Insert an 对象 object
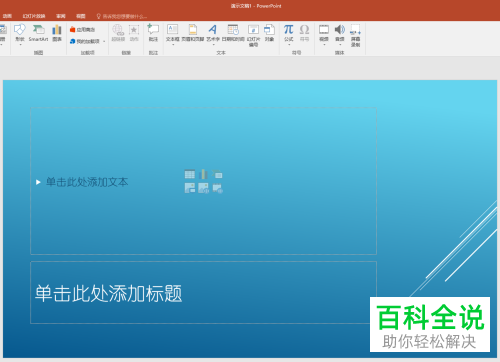 coord(269,33)
